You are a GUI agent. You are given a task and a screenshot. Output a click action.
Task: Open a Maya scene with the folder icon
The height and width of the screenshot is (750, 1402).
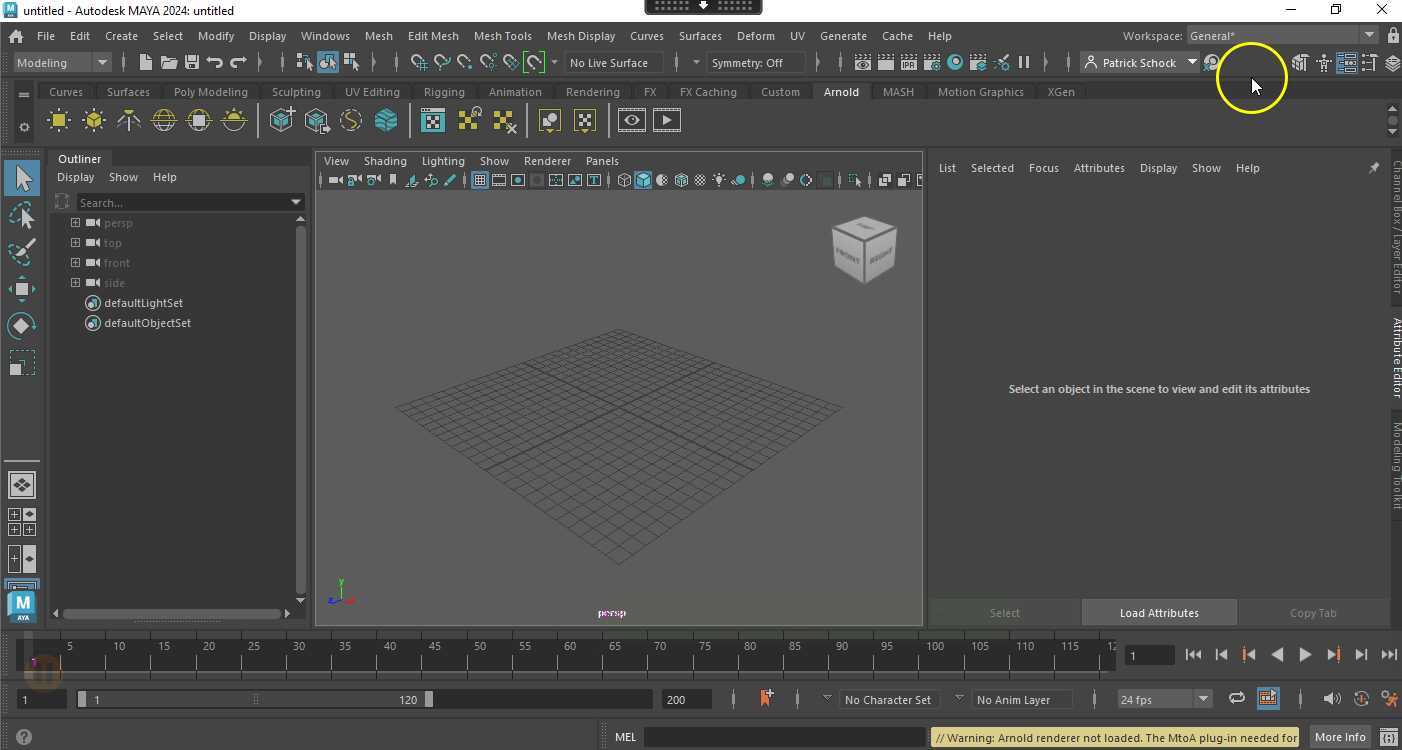pyautogui.click(x=170, y=62)
